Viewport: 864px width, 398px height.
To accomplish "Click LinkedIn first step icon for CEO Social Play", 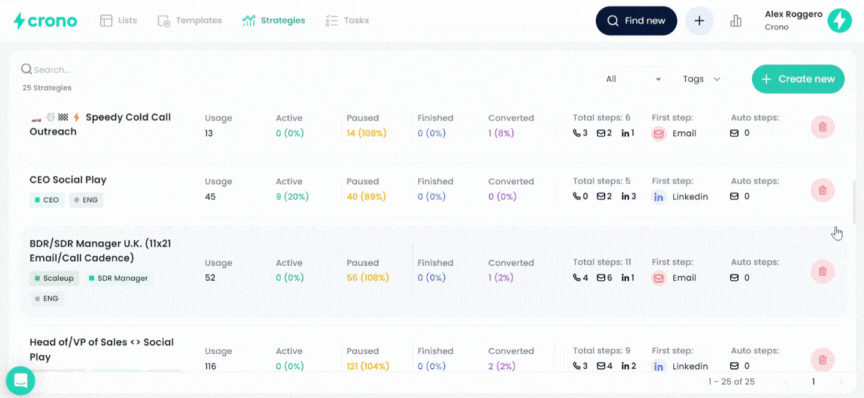I will (658, 197).
